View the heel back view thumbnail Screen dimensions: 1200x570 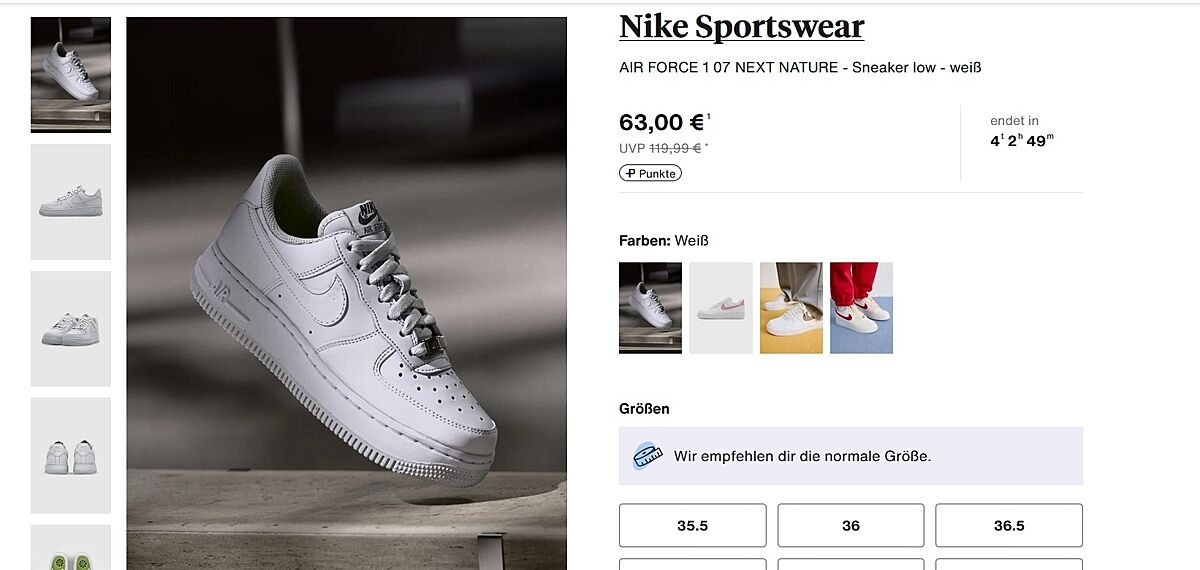click(71, 456)
